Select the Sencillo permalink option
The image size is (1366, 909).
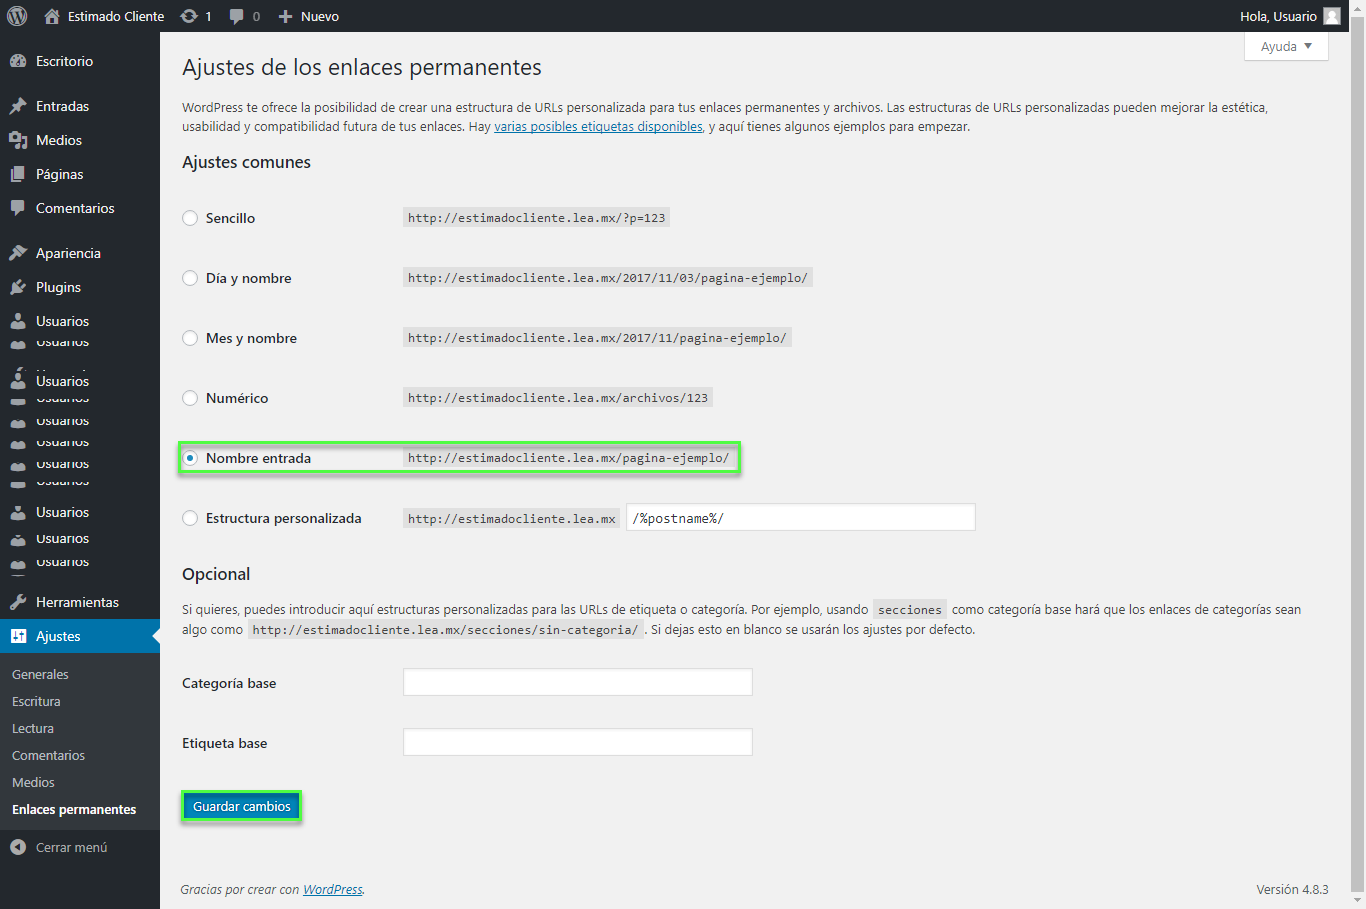click(x=190, y=218)
